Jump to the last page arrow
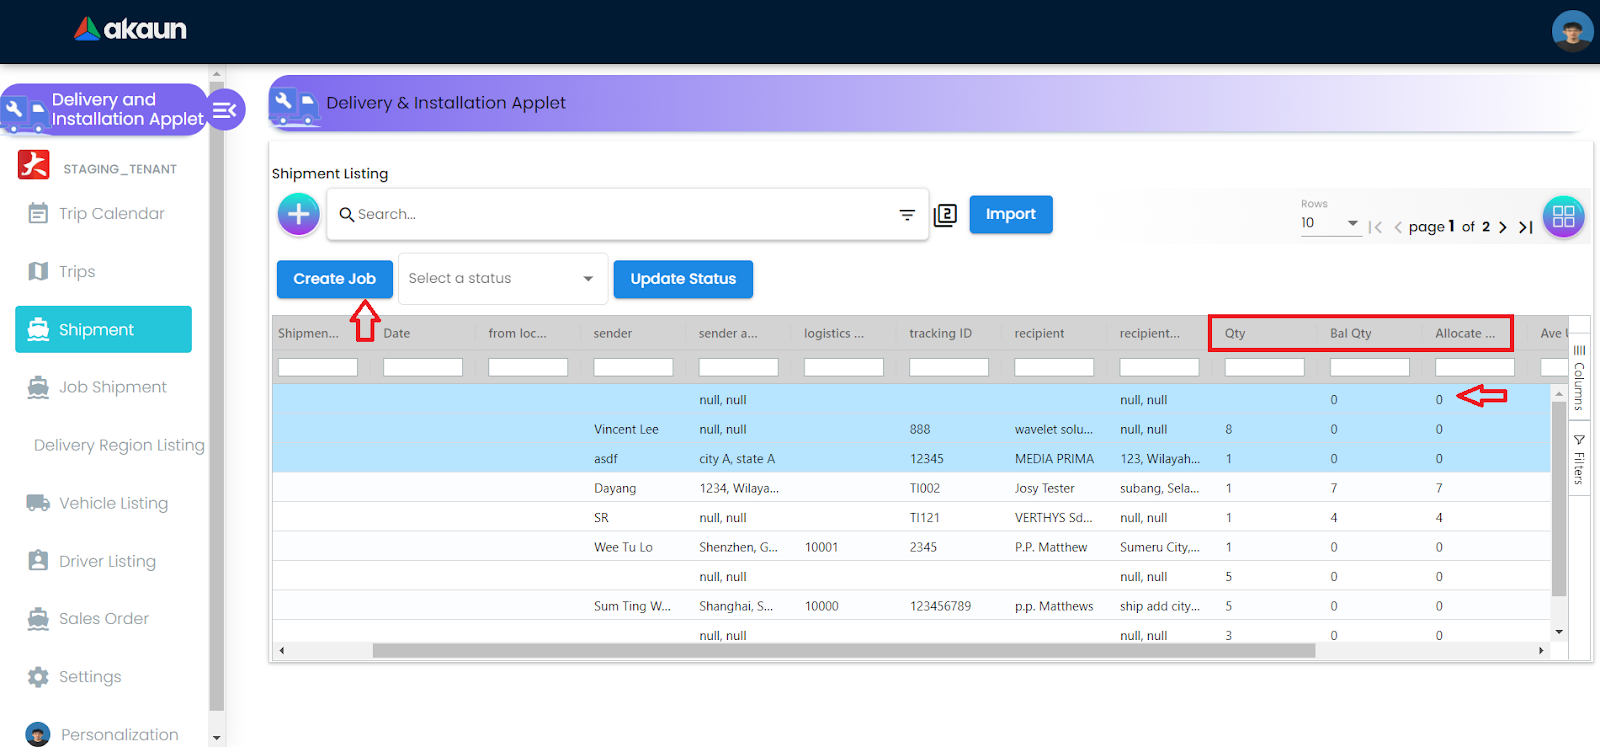 [x=1525, y=227]
